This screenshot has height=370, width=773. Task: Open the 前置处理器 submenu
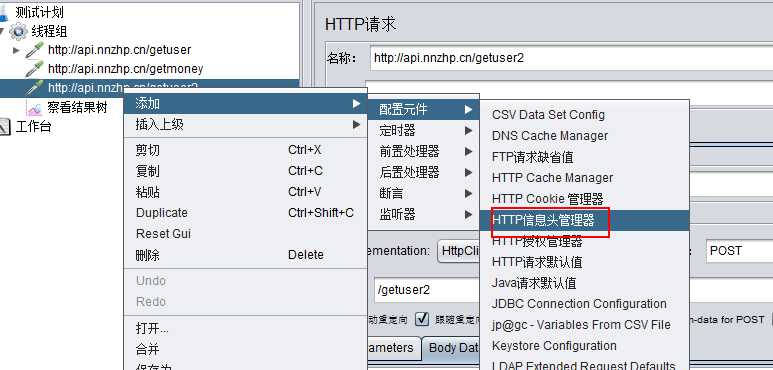click(423, 151)
